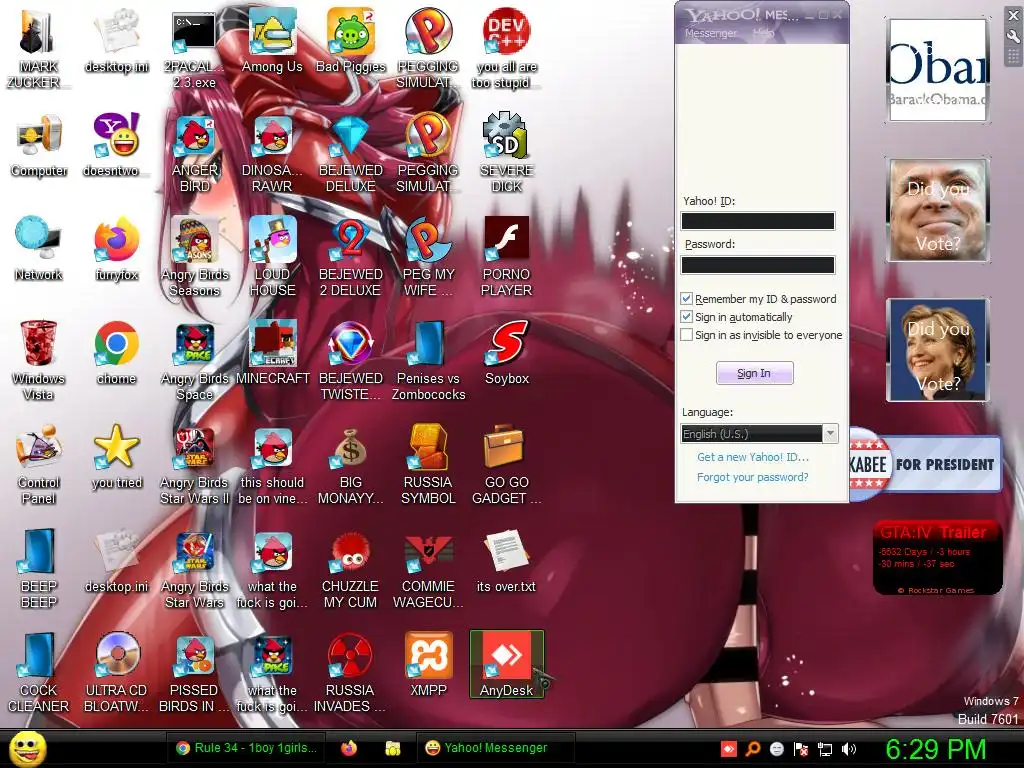1024x768 pixels.
Task: Select the LOUD HOUSE icon
Action: tap(272, 257)
